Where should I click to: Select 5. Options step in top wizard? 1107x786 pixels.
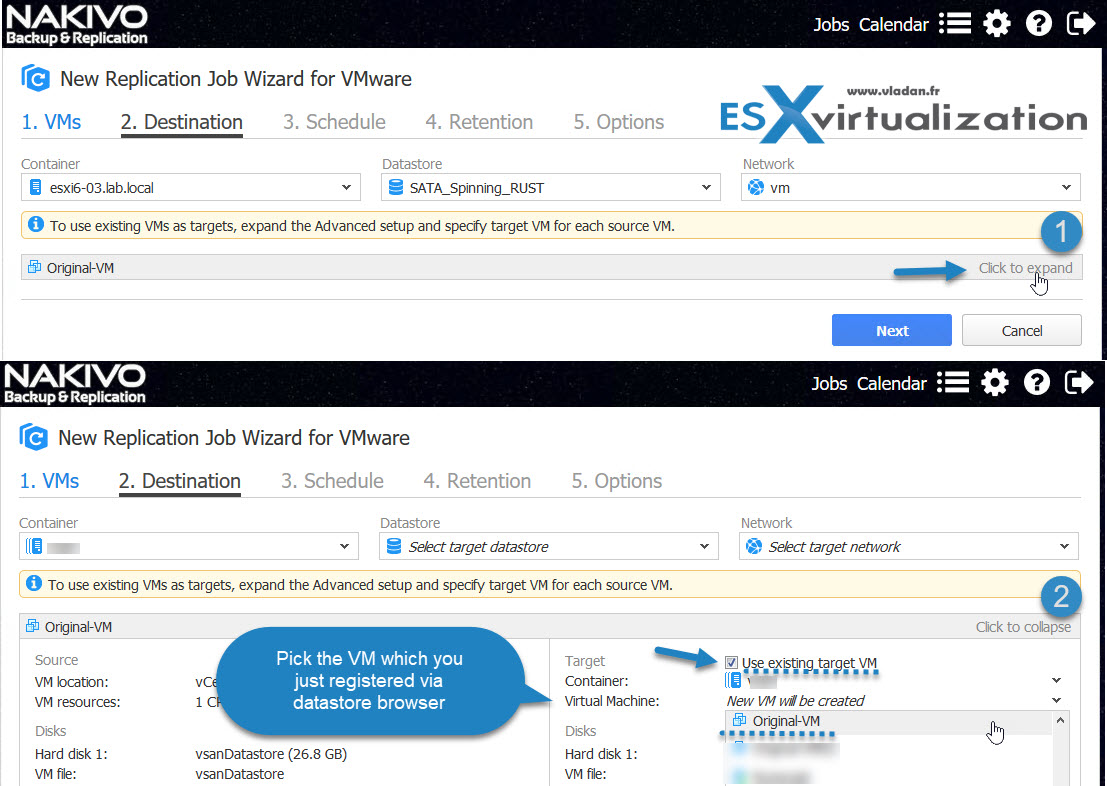618,122
